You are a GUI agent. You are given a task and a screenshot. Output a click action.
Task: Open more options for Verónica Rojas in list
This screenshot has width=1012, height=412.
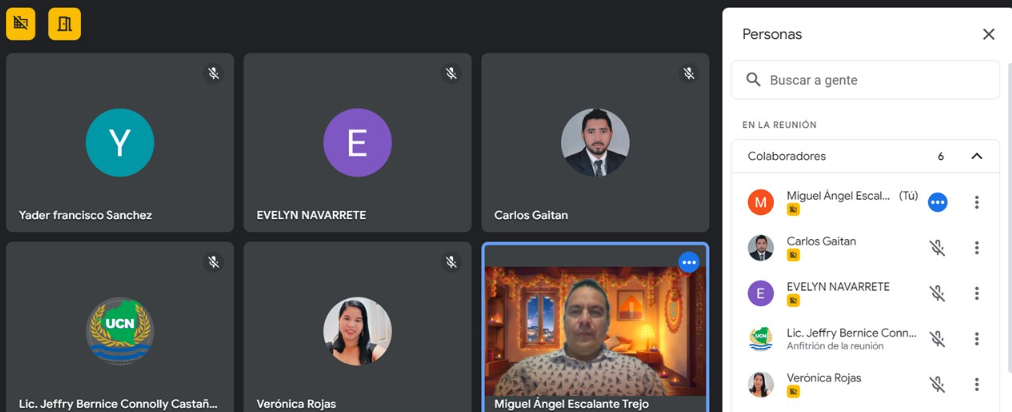977,385
